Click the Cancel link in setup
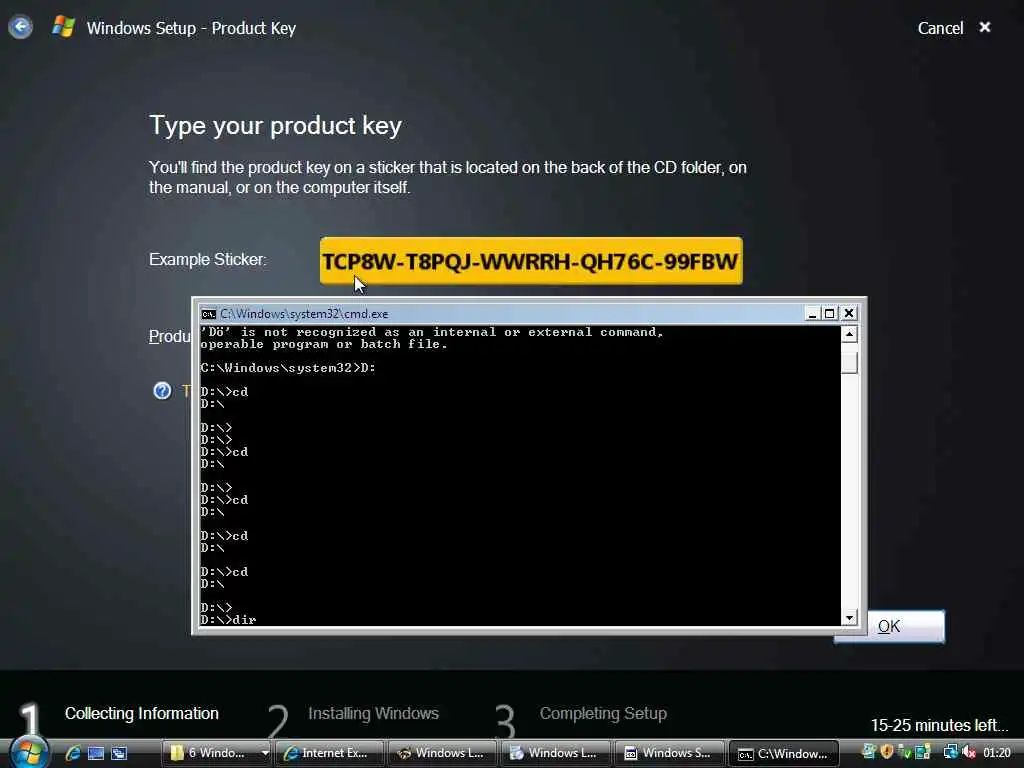This screenshot has height=768, width=1024. point(940,28)
